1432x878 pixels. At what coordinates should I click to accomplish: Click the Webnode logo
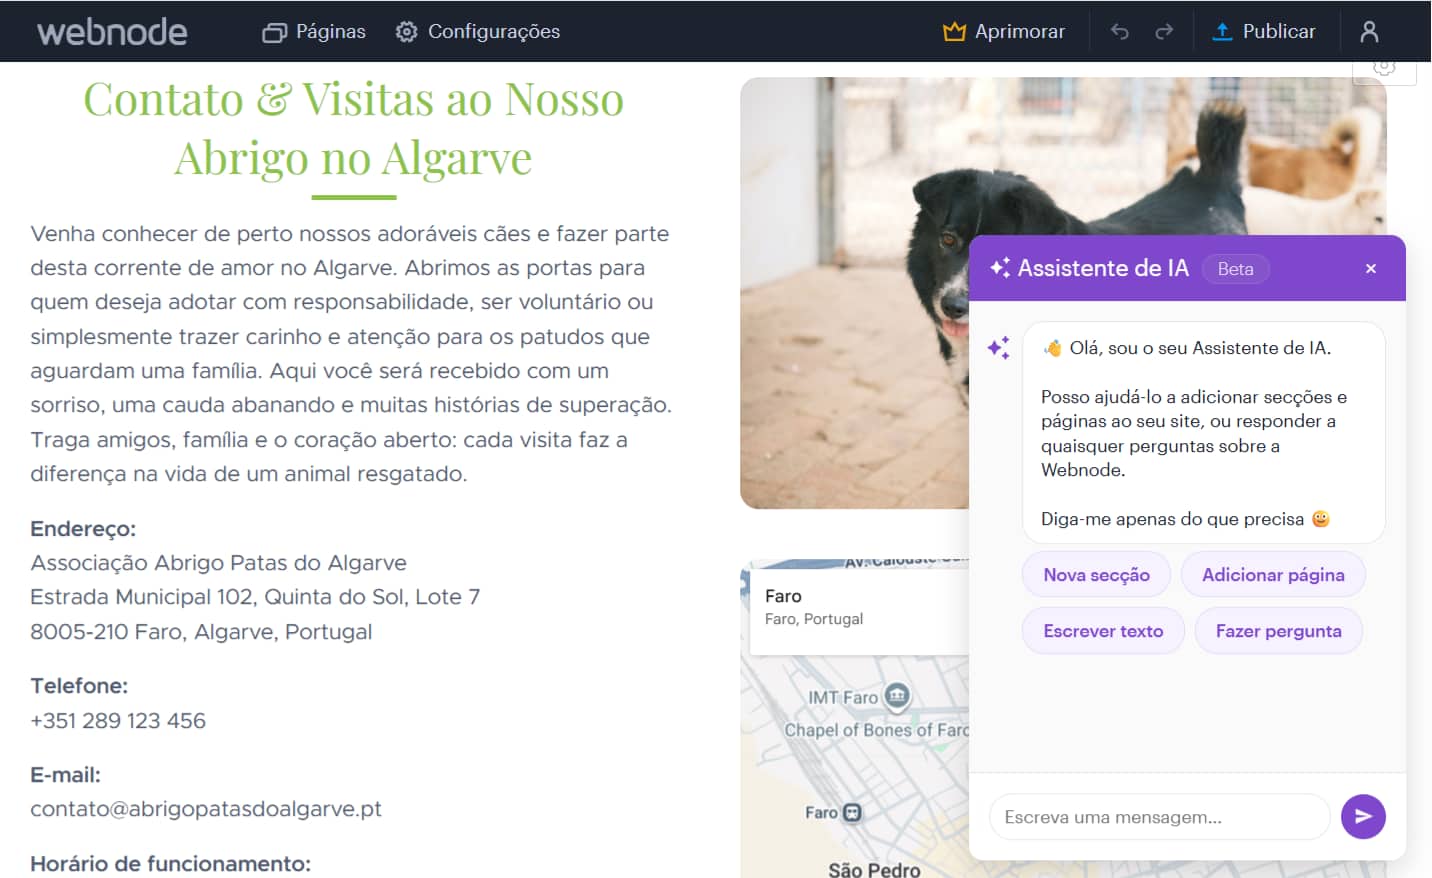pos(112,32)
